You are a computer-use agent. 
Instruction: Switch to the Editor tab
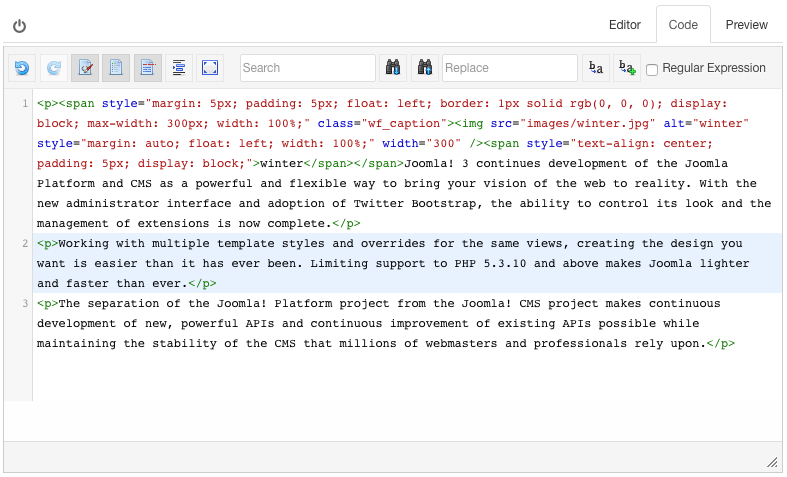pos(625,25)
